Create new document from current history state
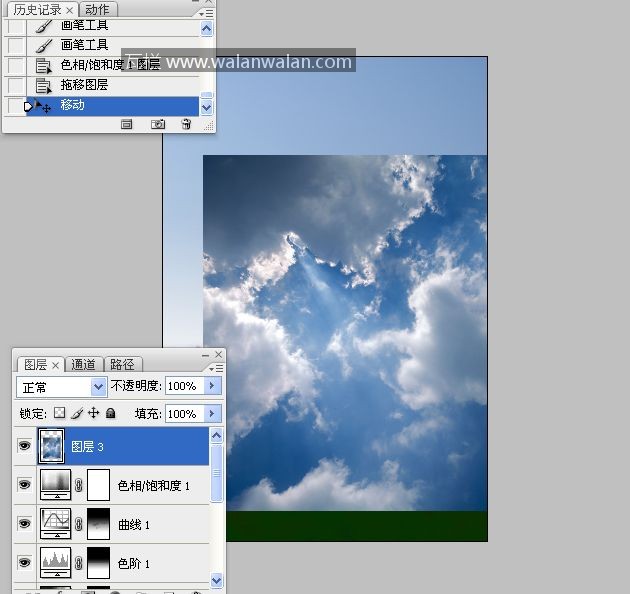This screenshot has height=594, width=630. pos(127,125)
